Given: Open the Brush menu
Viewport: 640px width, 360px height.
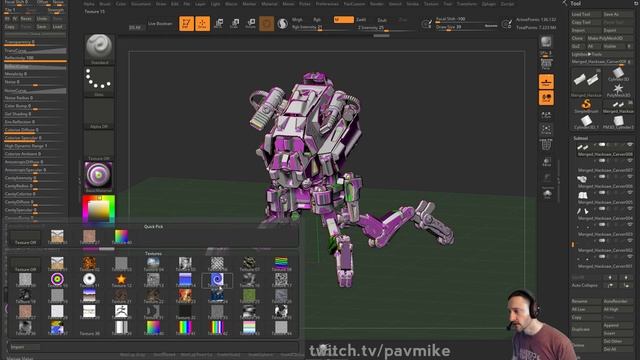Looking at the screenshot, I should 105,4.
